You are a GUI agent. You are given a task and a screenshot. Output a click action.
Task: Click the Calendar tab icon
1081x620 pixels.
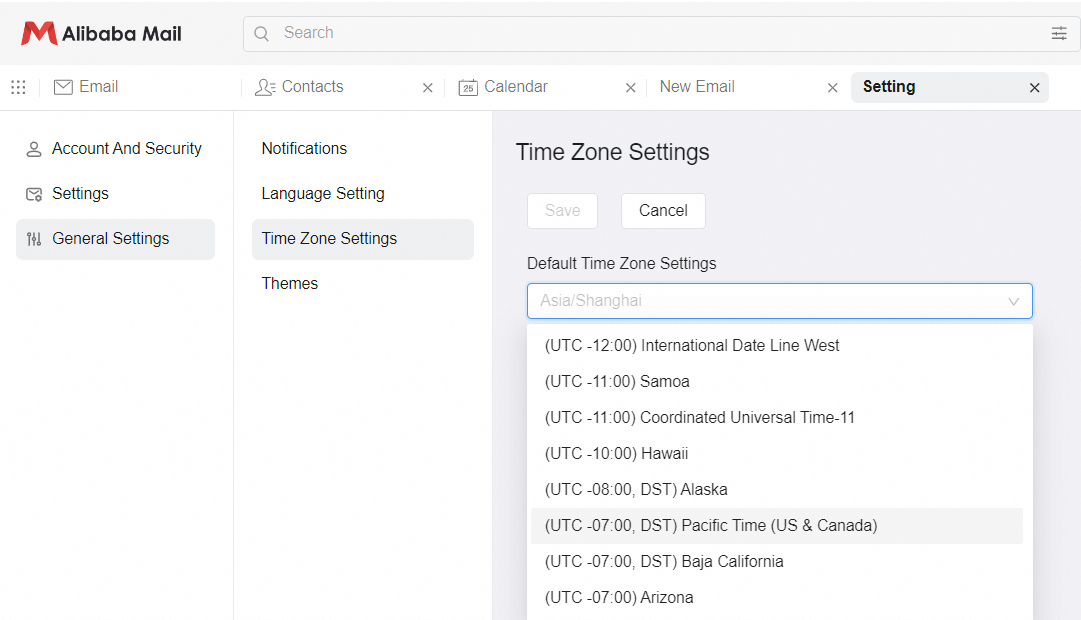point(468,87)
